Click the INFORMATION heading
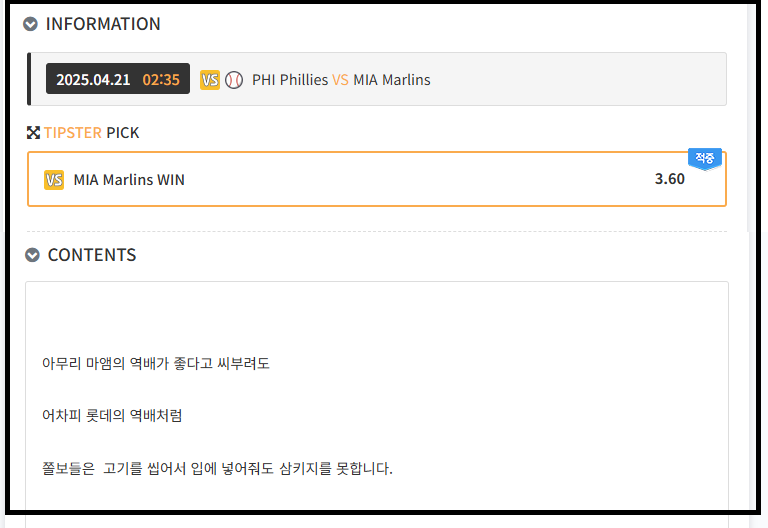Viewport: 768px width, 528px height. tap(103, 24)
